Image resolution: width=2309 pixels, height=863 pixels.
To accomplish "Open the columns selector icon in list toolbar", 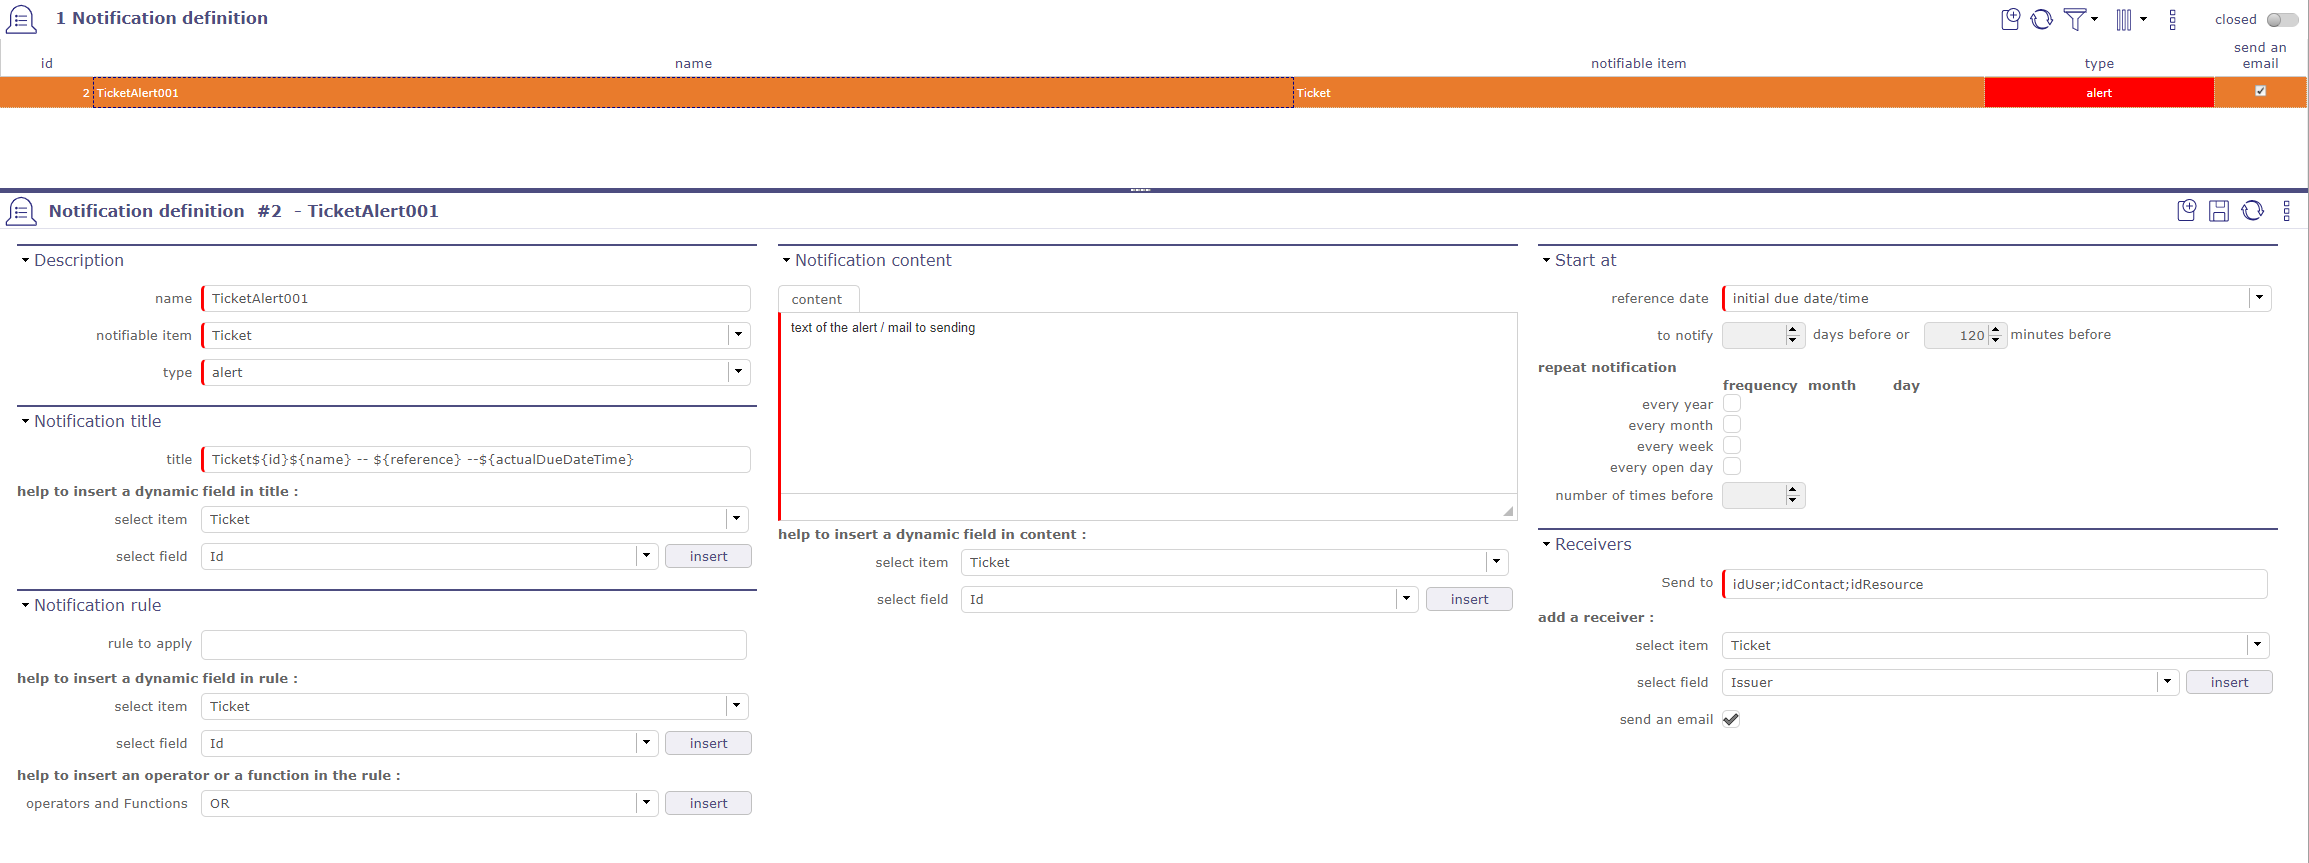I will 2124,19.
